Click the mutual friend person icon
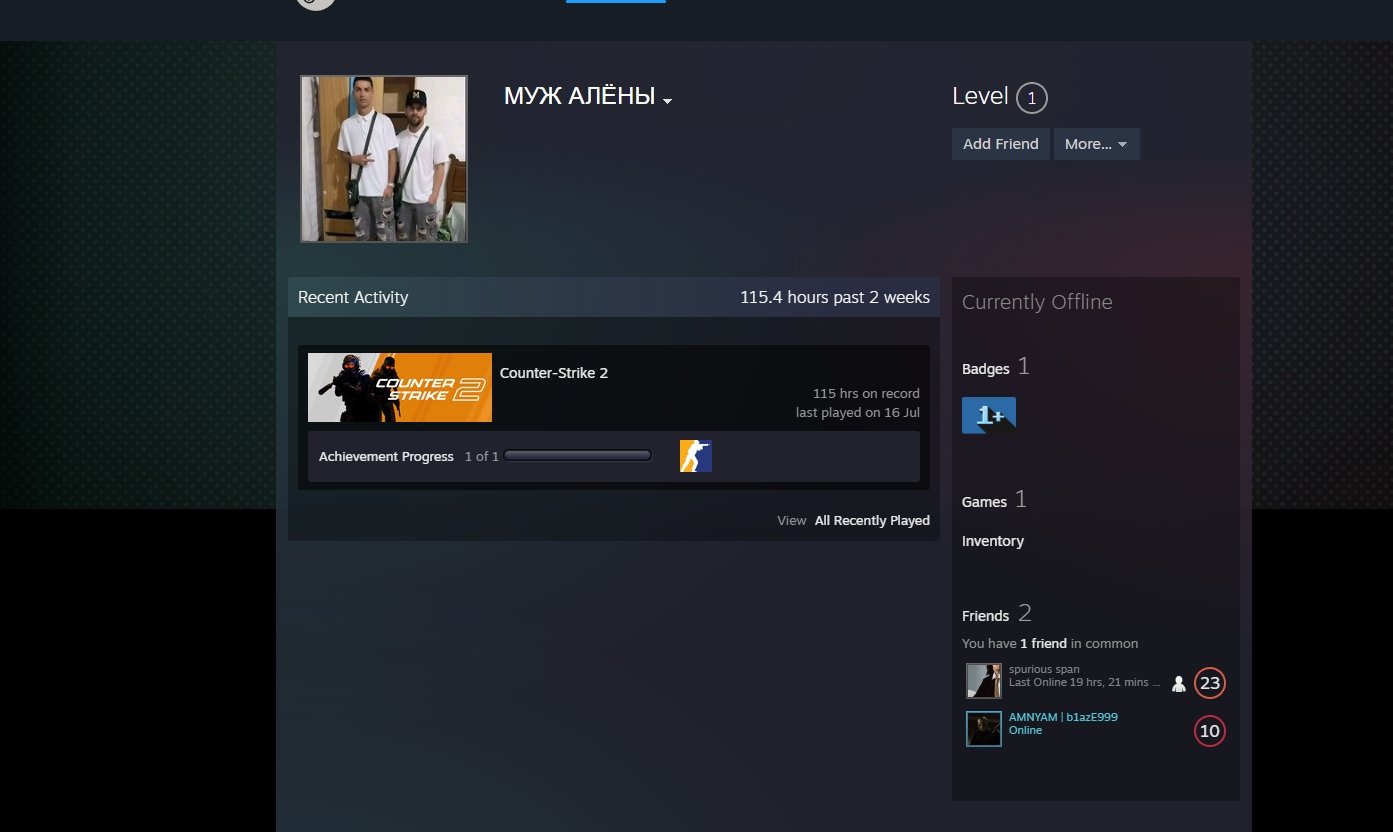The height and width of the screenshot is (832, 1393). coord(1179,684)
